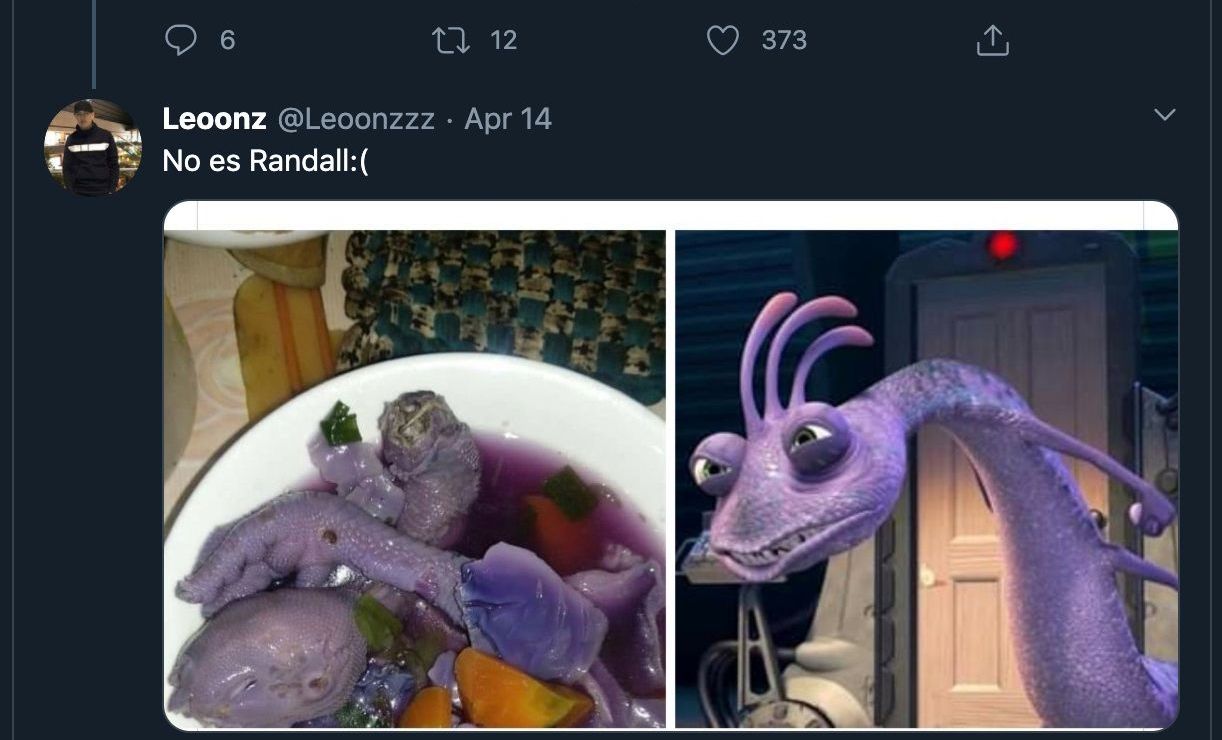Click the retweet arrows icon
Image resolution: width=1222 pixels, height=740 pixels.
pyautogui.click(x=450, y=40)
